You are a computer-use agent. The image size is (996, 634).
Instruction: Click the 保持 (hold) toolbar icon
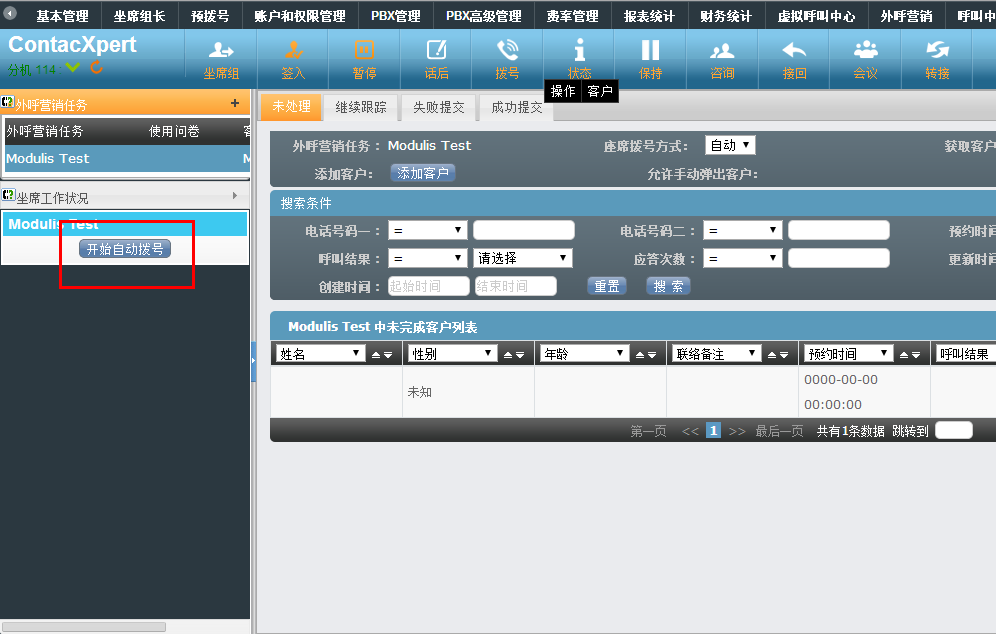coord(650,50)
